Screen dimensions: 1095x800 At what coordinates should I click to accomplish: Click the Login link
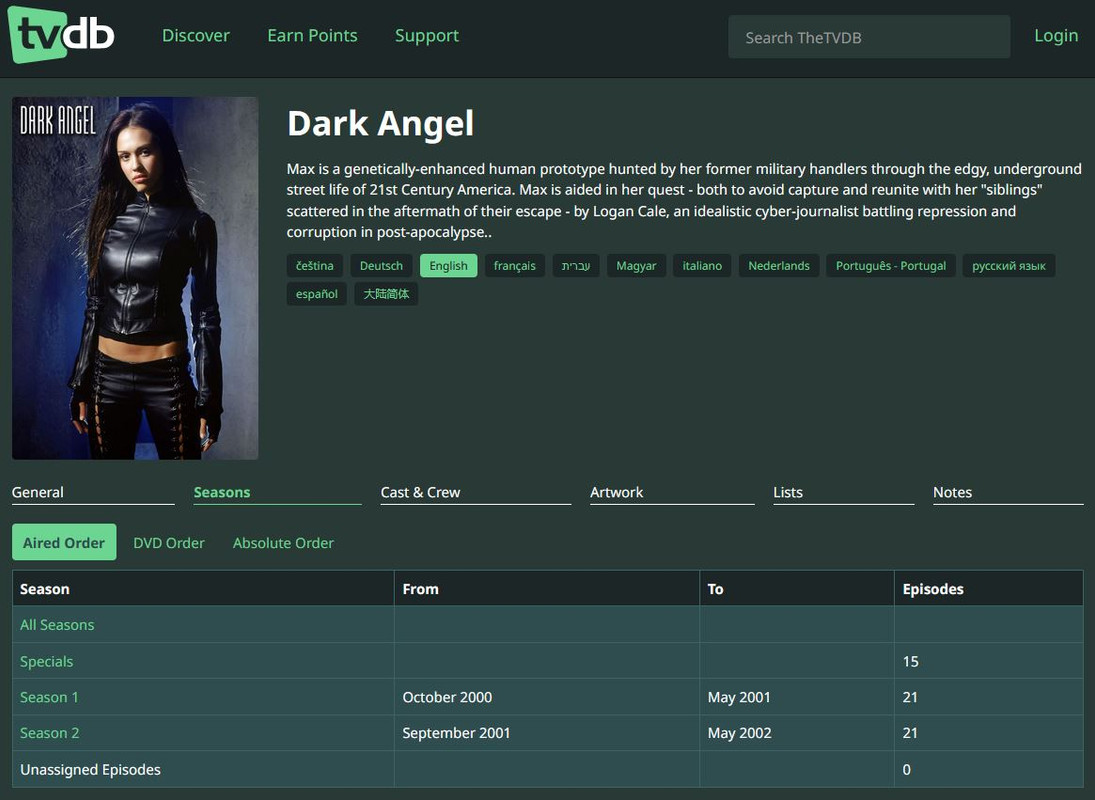1056,36
